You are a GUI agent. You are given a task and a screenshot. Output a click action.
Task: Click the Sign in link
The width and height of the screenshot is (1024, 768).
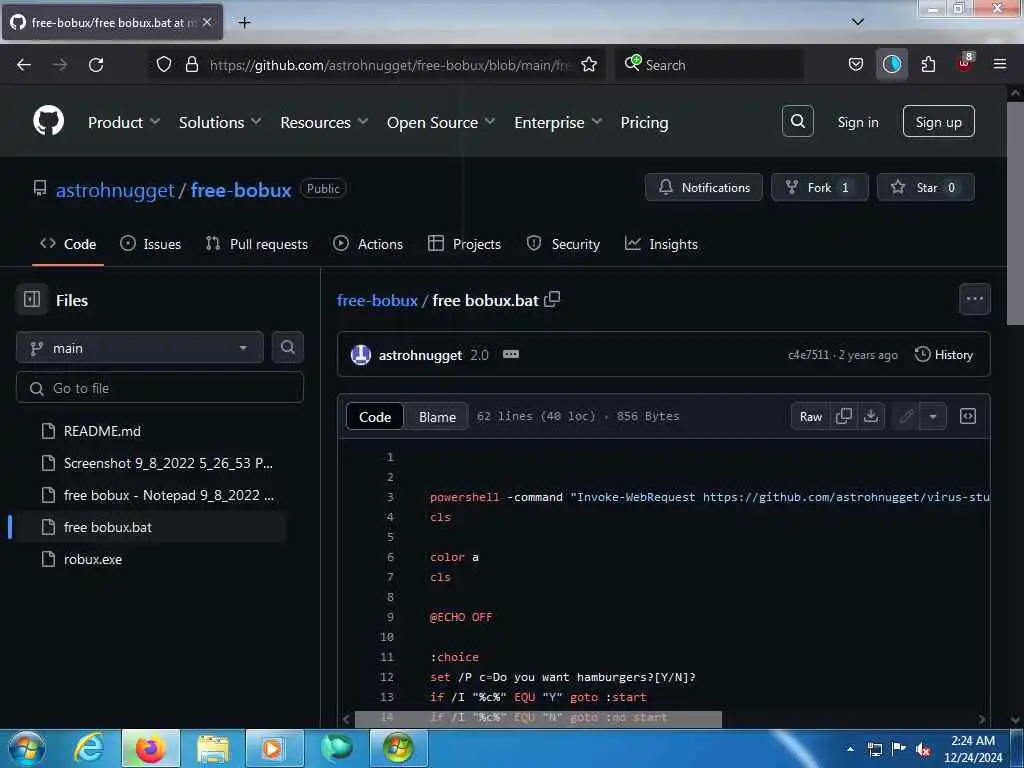(857, 122)
